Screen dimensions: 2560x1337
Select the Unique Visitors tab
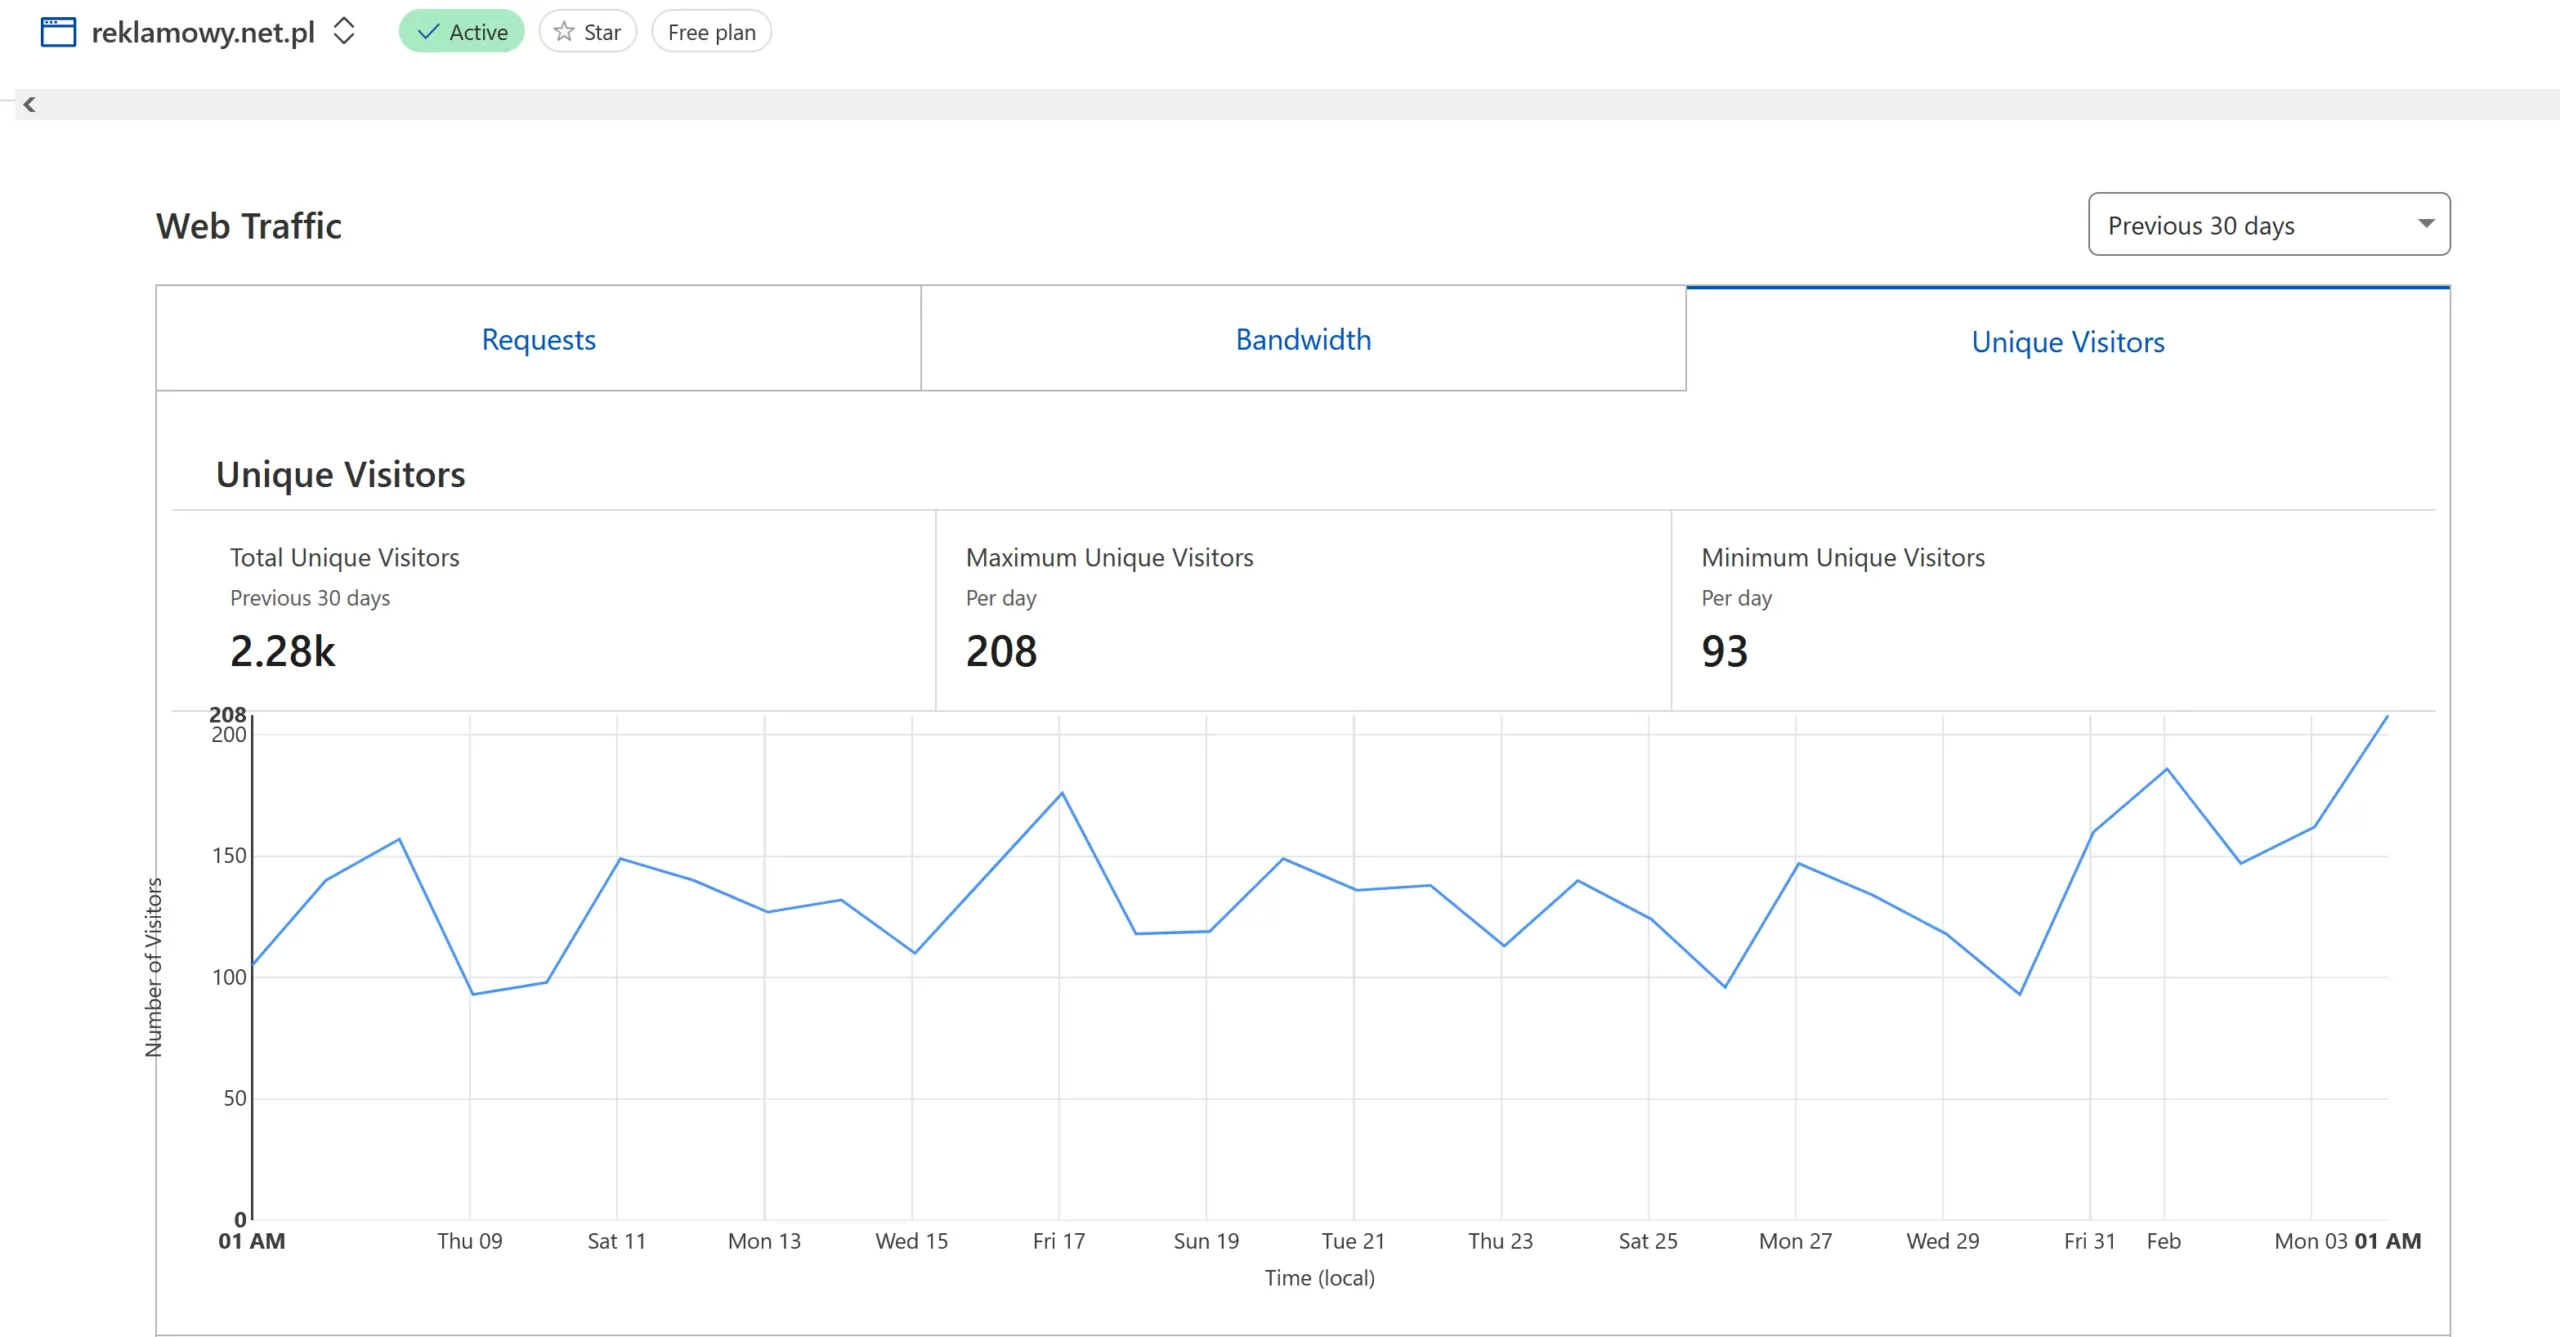pos(2067,342)
